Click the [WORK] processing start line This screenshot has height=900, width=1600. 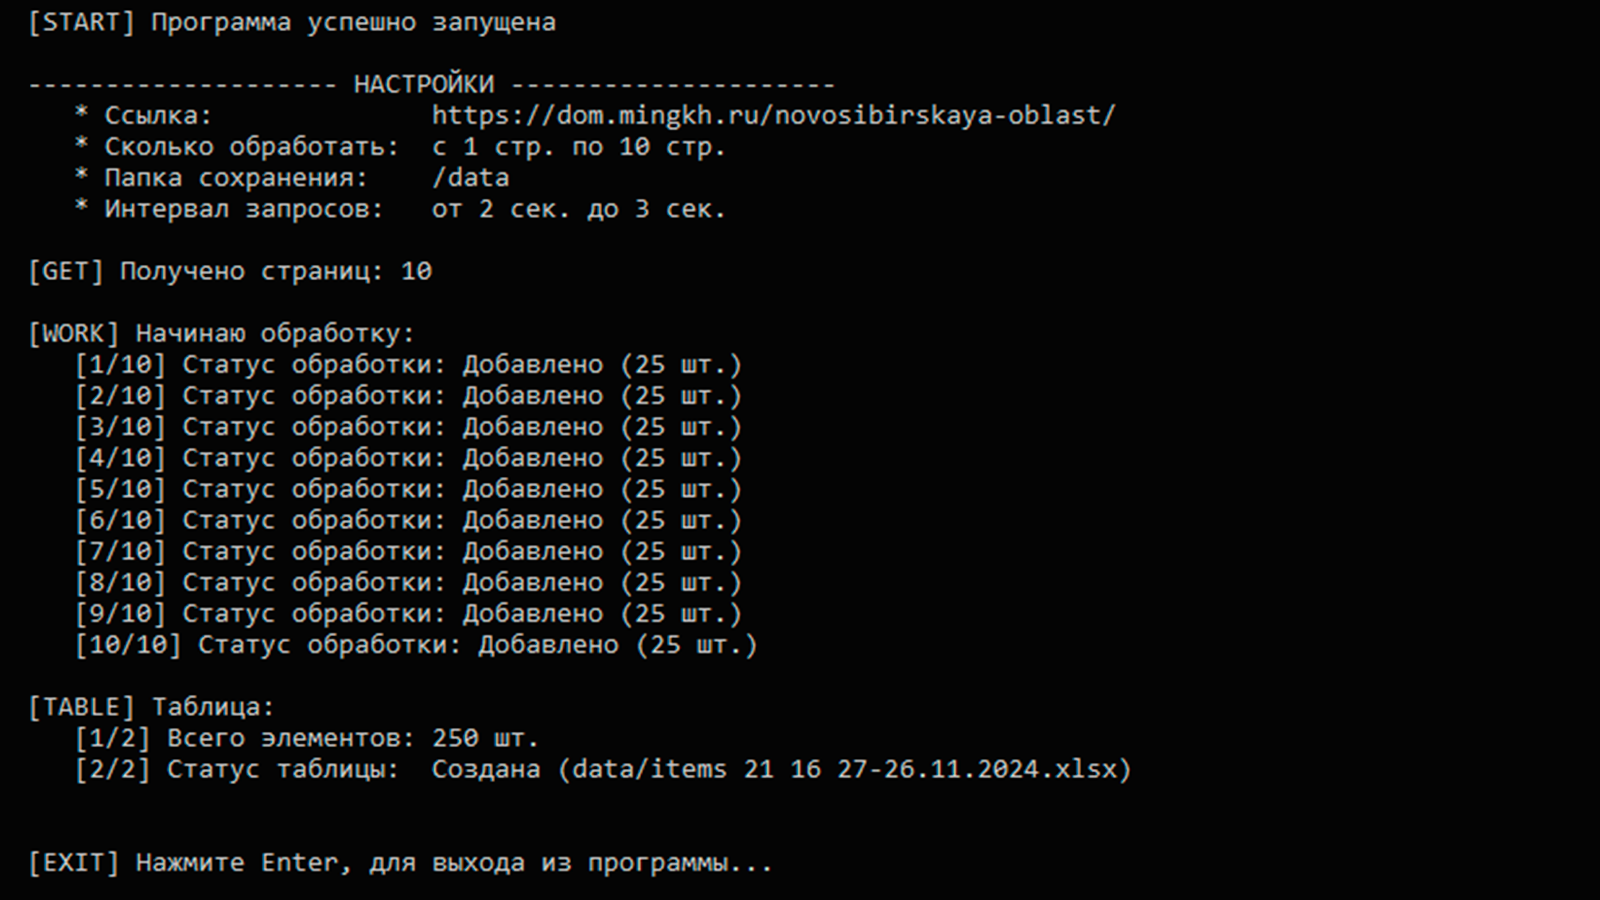click(221, 333)
